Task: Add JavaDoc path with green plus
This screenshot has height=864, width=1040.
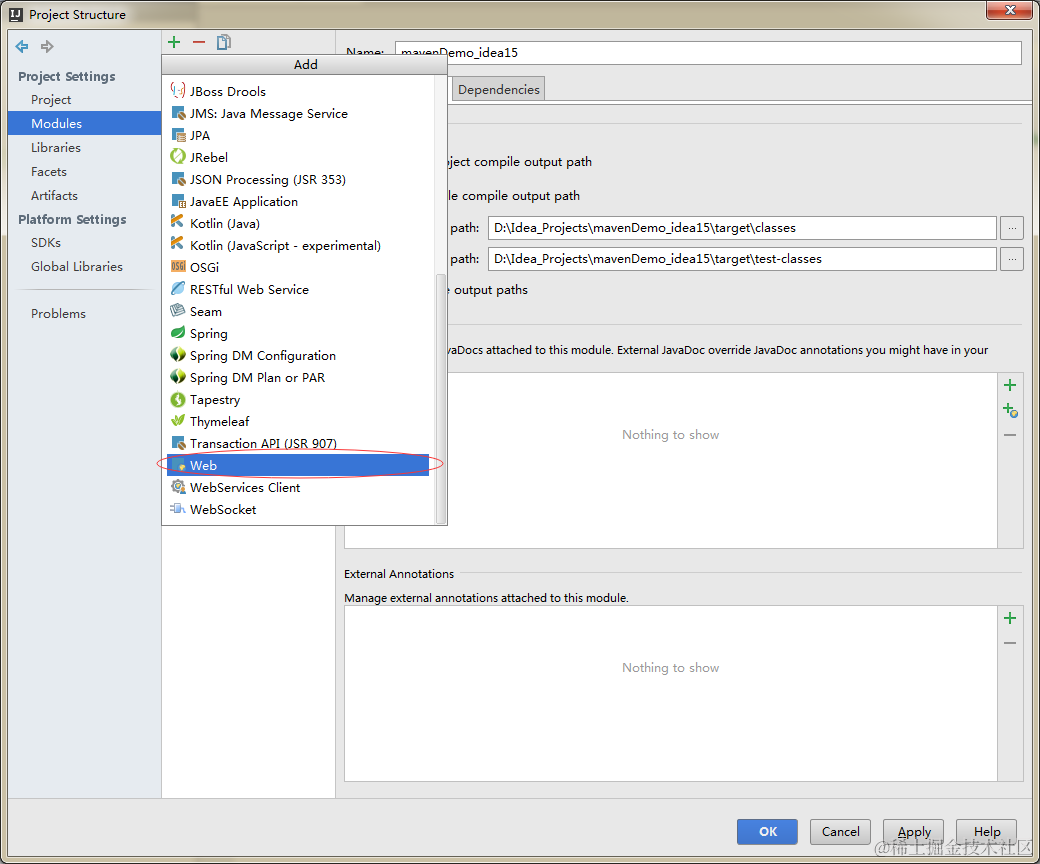Action: click(1010, 385)
